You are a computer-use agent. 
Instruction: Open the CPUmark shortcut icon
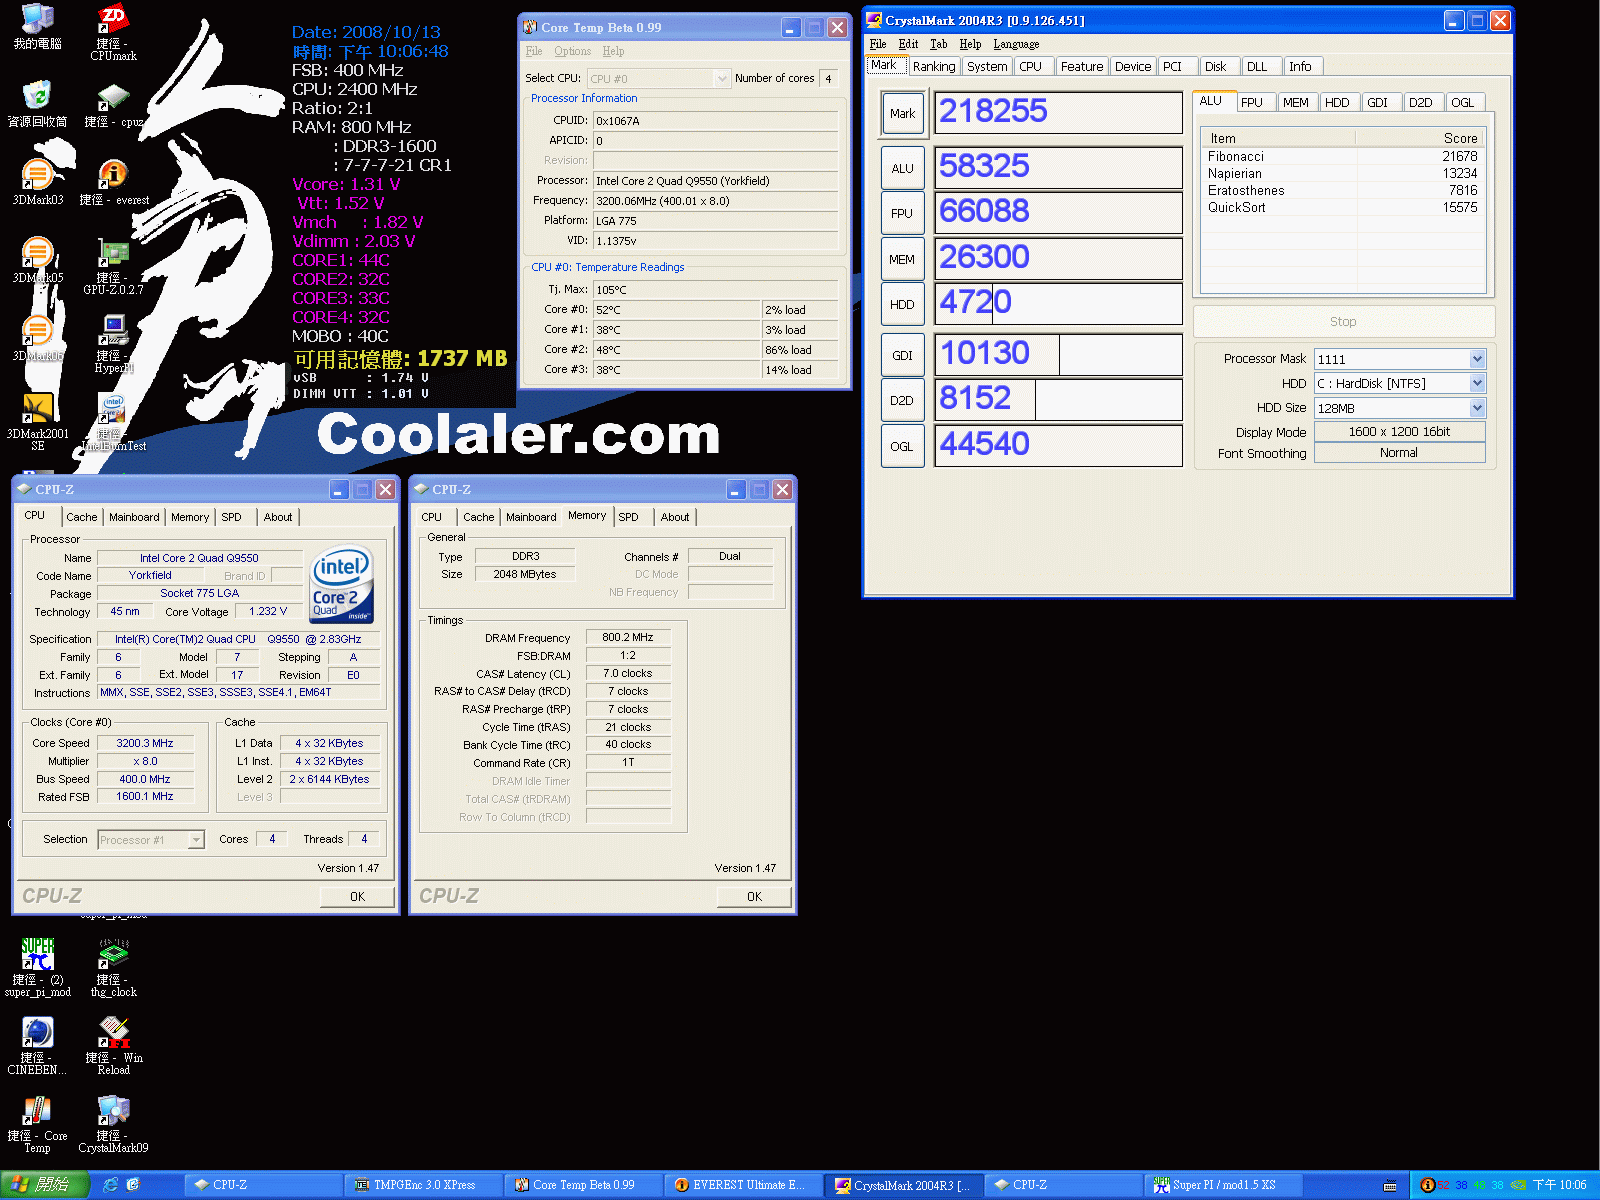(x=113, y=32)
